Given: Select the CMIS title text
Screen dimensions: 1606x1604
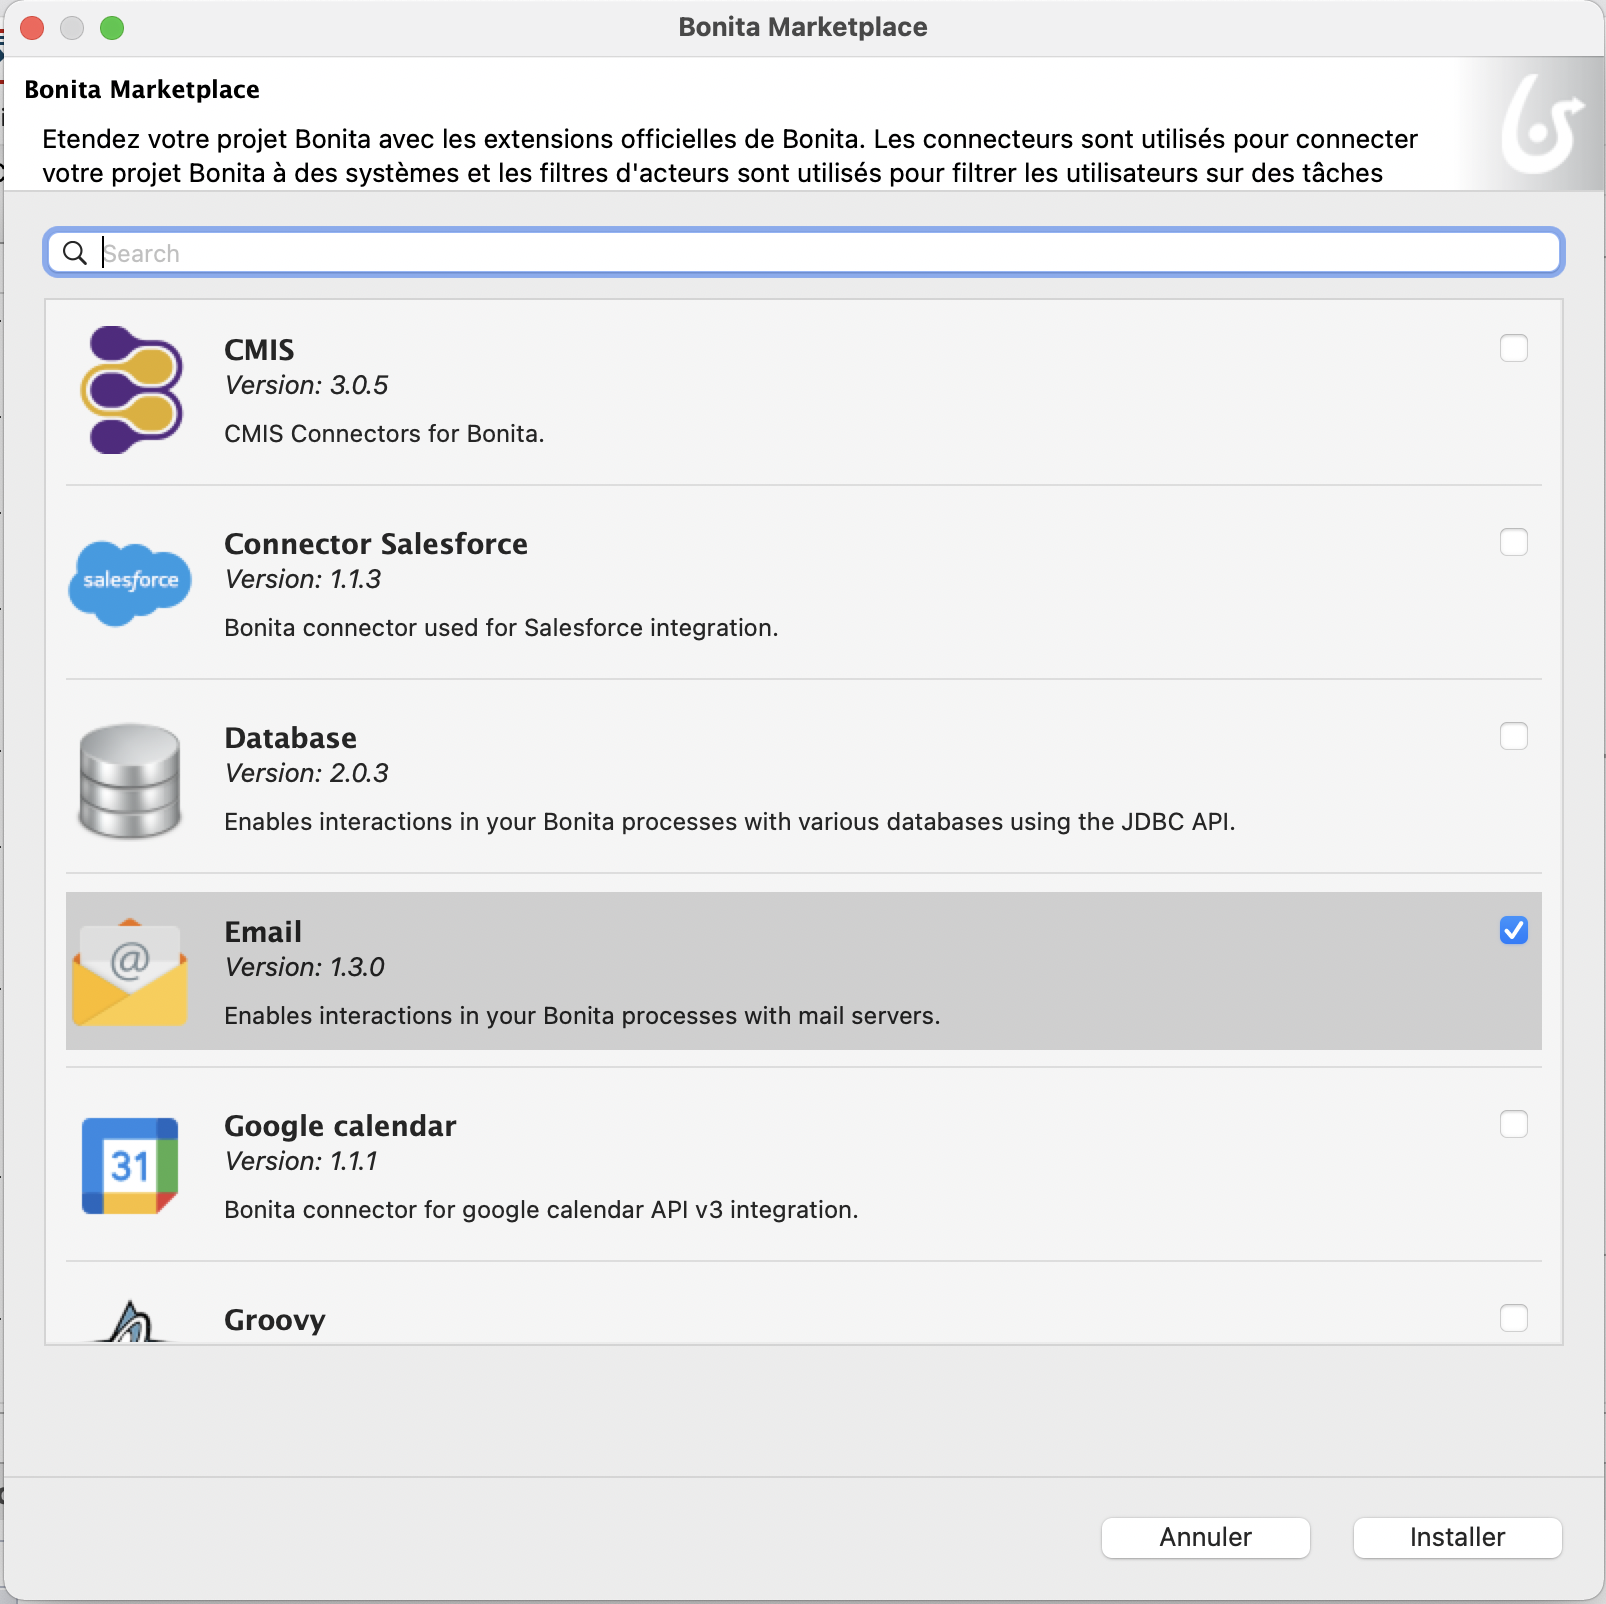Looking at the screenshot, I should tap(259, 350).
